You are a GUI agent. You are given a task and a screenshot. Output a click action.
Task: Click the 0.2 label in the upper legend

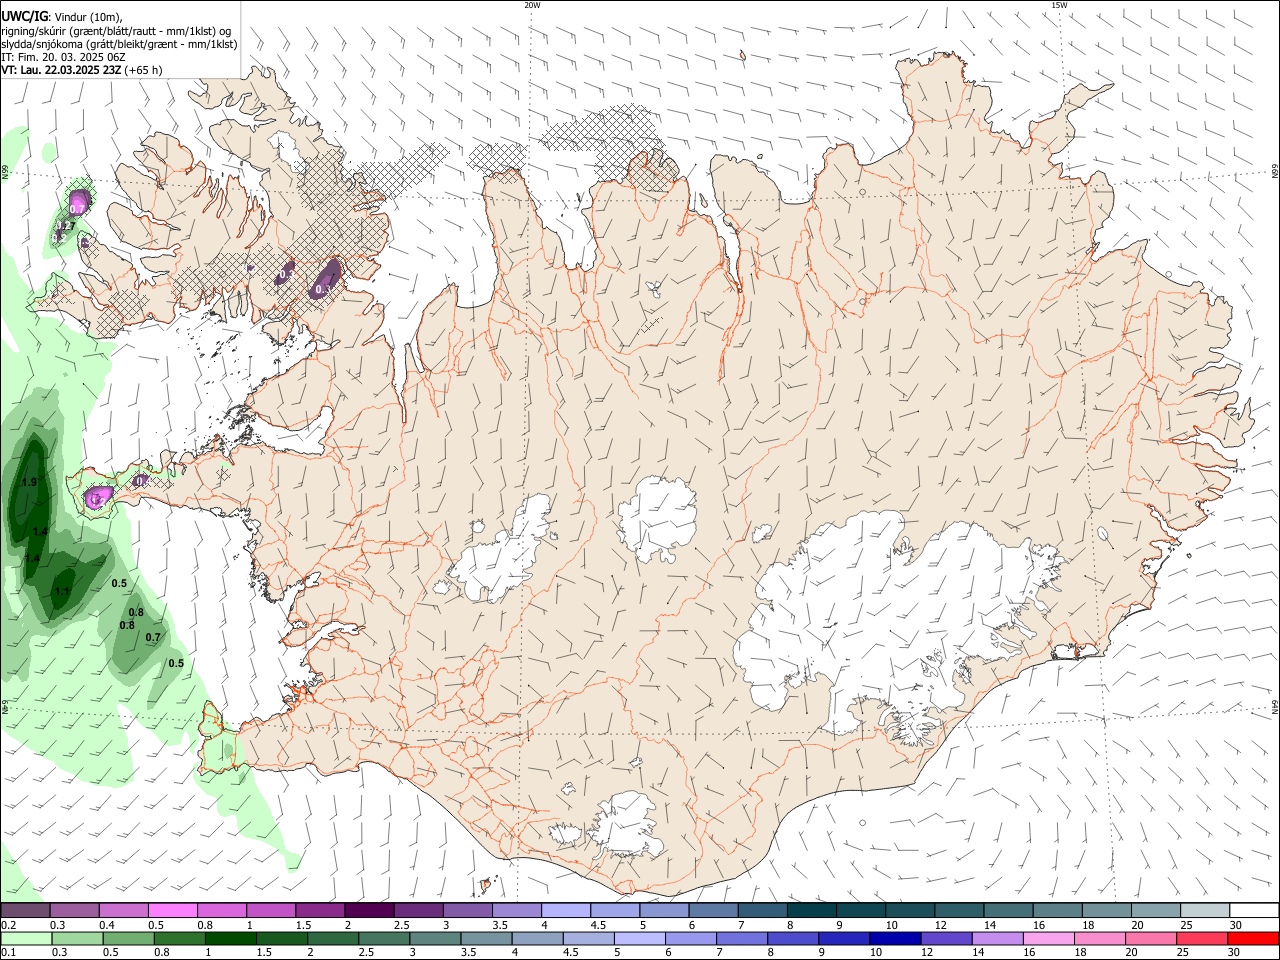click(x=9, y=925)
